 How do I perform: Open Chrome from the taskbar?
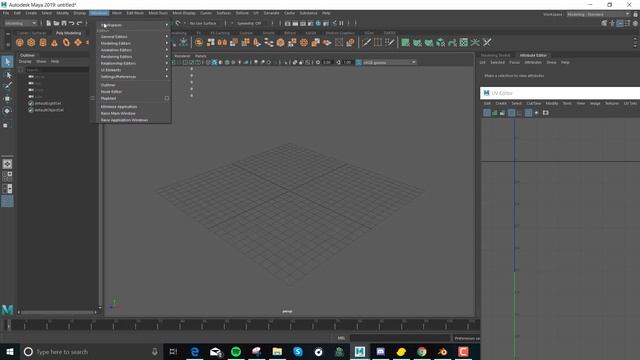point(422,351)
